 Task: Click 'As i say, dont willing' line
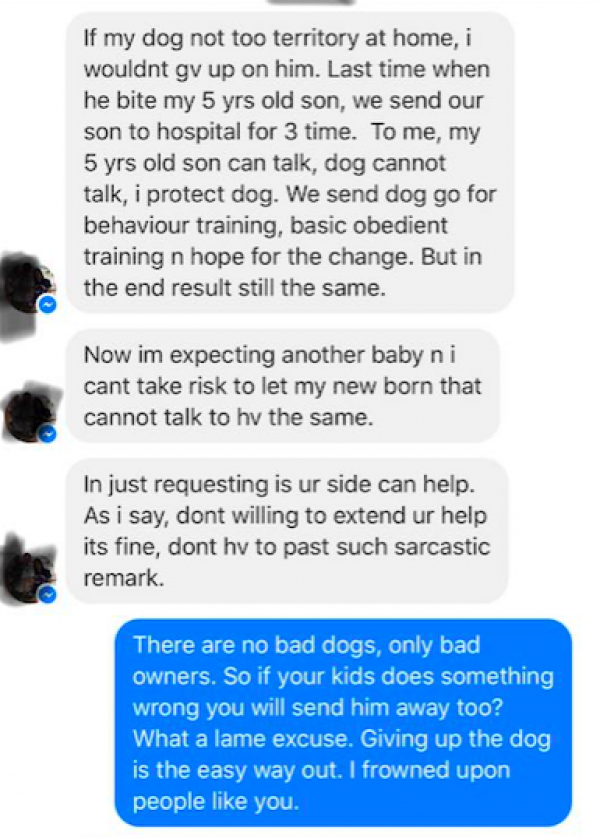point(285,516)
